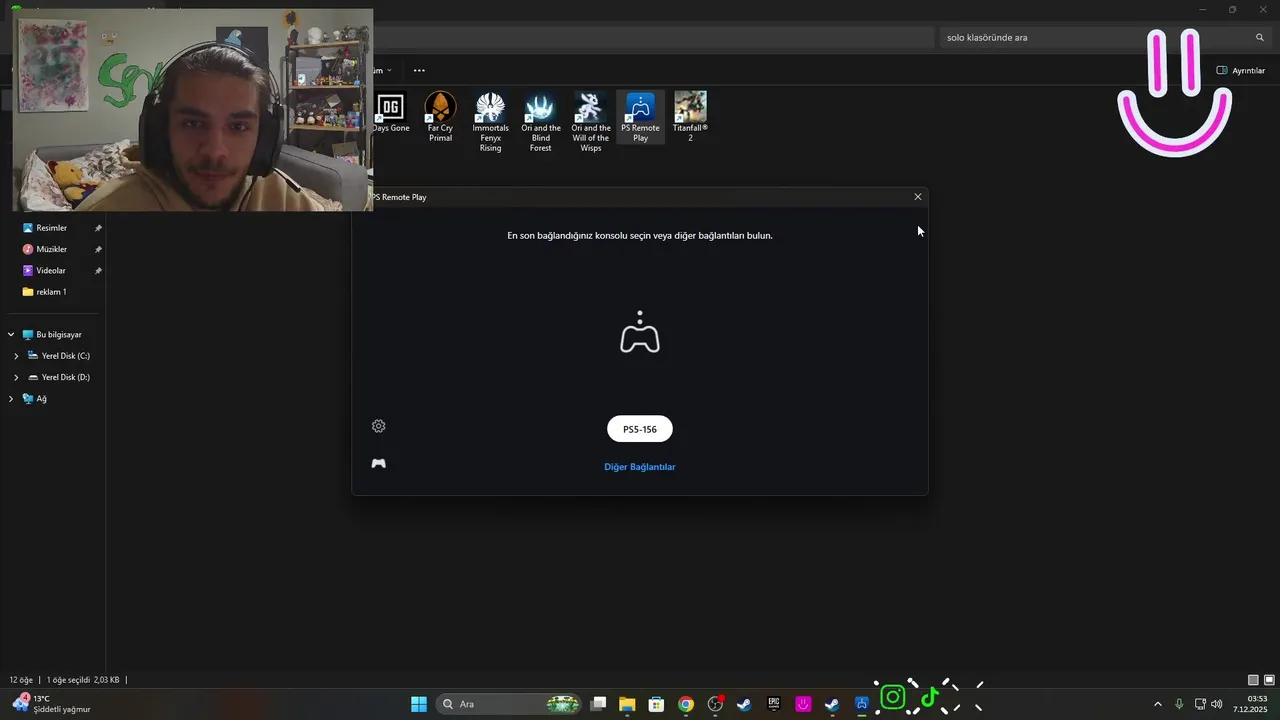Click Bu bilgisayar label
Screen dimensions: 1280x720
click(x=59, y=335)
